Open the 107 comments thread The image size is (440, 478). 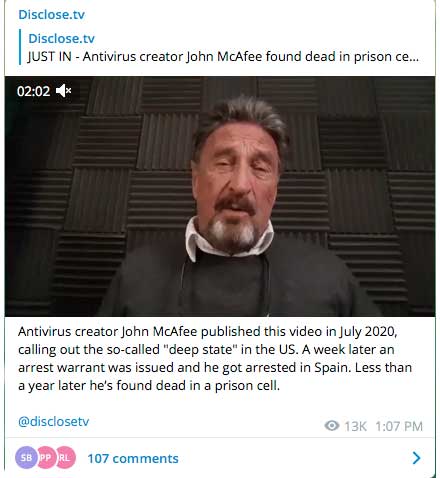pyautogui.click(x=133, y=459)
